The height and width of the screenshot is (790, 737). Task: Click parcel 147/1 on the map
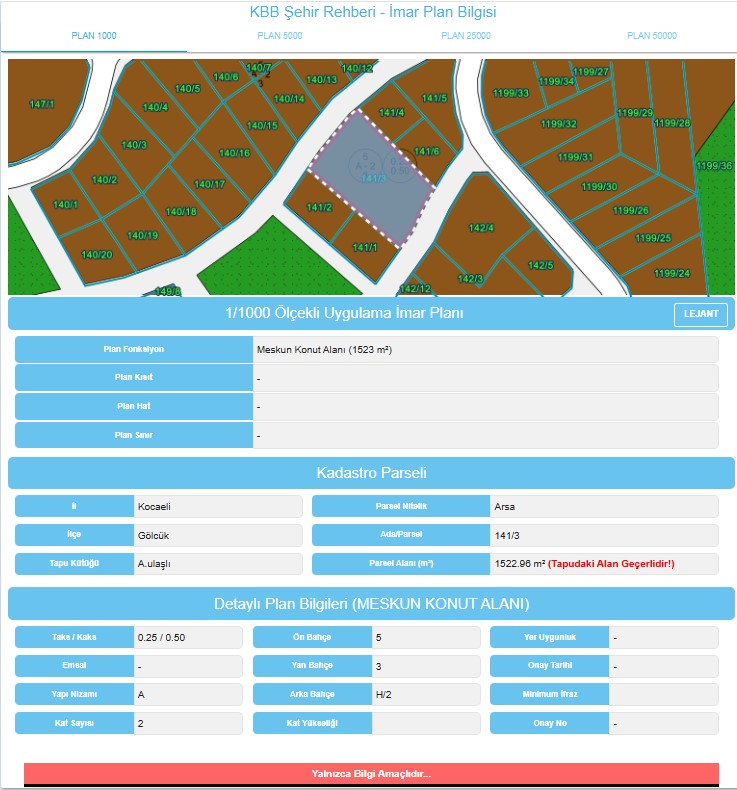tap(42, 104)
